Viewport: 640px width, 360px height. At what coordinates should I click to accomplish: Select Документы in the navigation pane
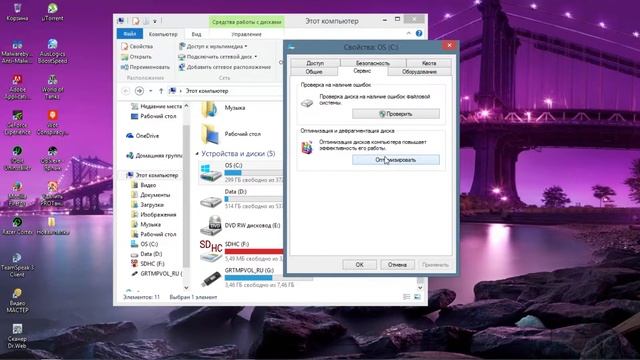[x=151, y=195]
